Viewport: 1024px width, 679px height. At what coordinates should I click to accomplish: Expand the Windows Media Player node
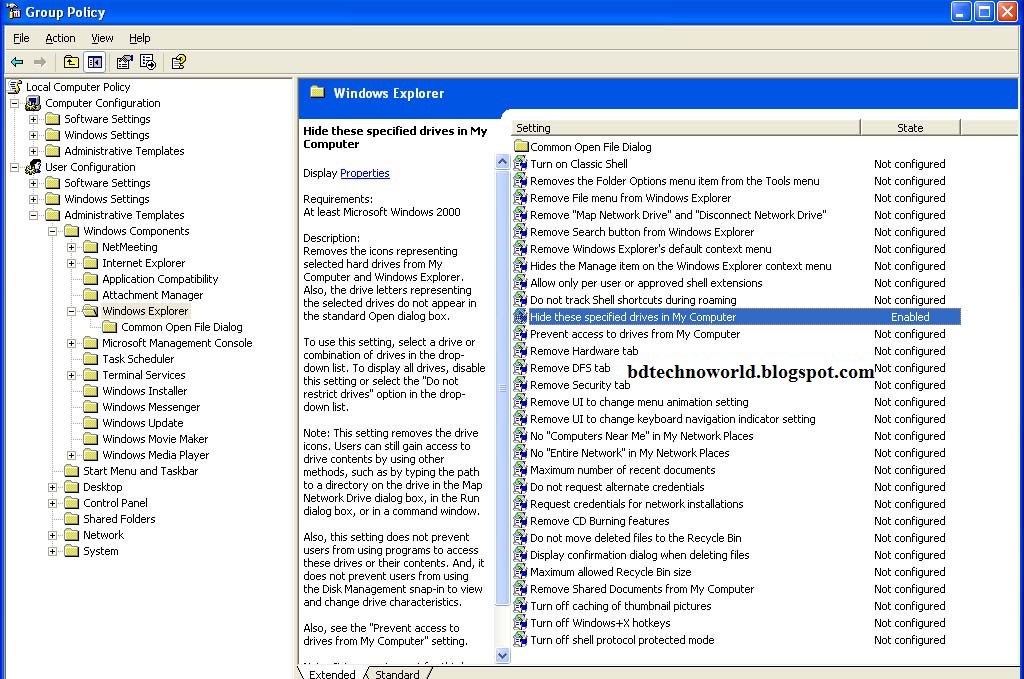tap(72, 455)
